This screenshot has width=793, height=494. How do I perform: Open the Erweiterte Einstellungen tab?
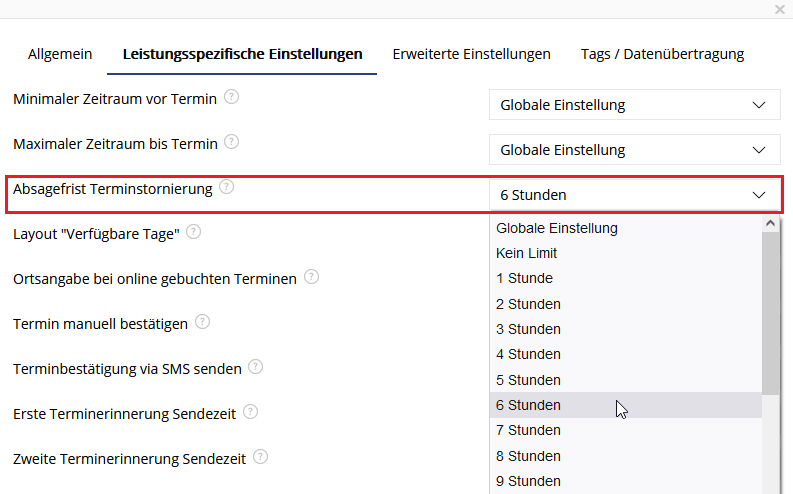point(471,54)
